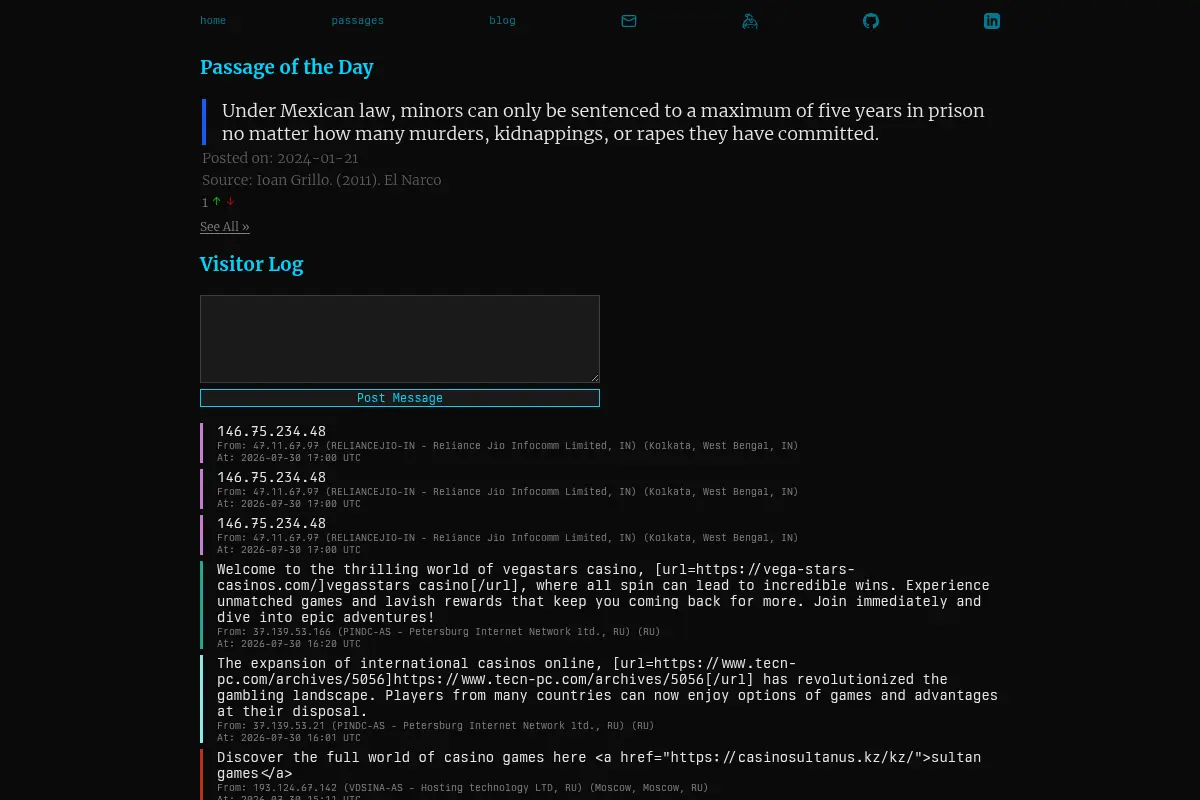Image resolution: width=1200 pixels, height=800 pixels.
Task: Click the textarea resize handle corner
Action: pos(594,377)
